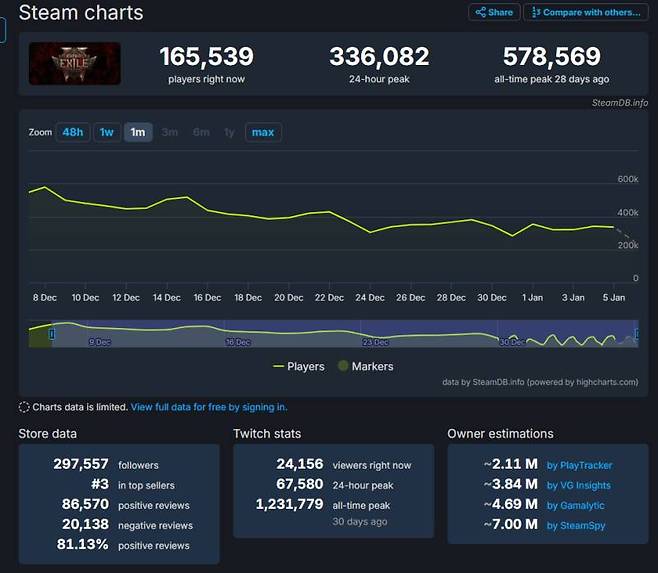Grab the left navigator range handle
Screen dimensions: 658x573
pyautogui.click(x=52, y=334)
